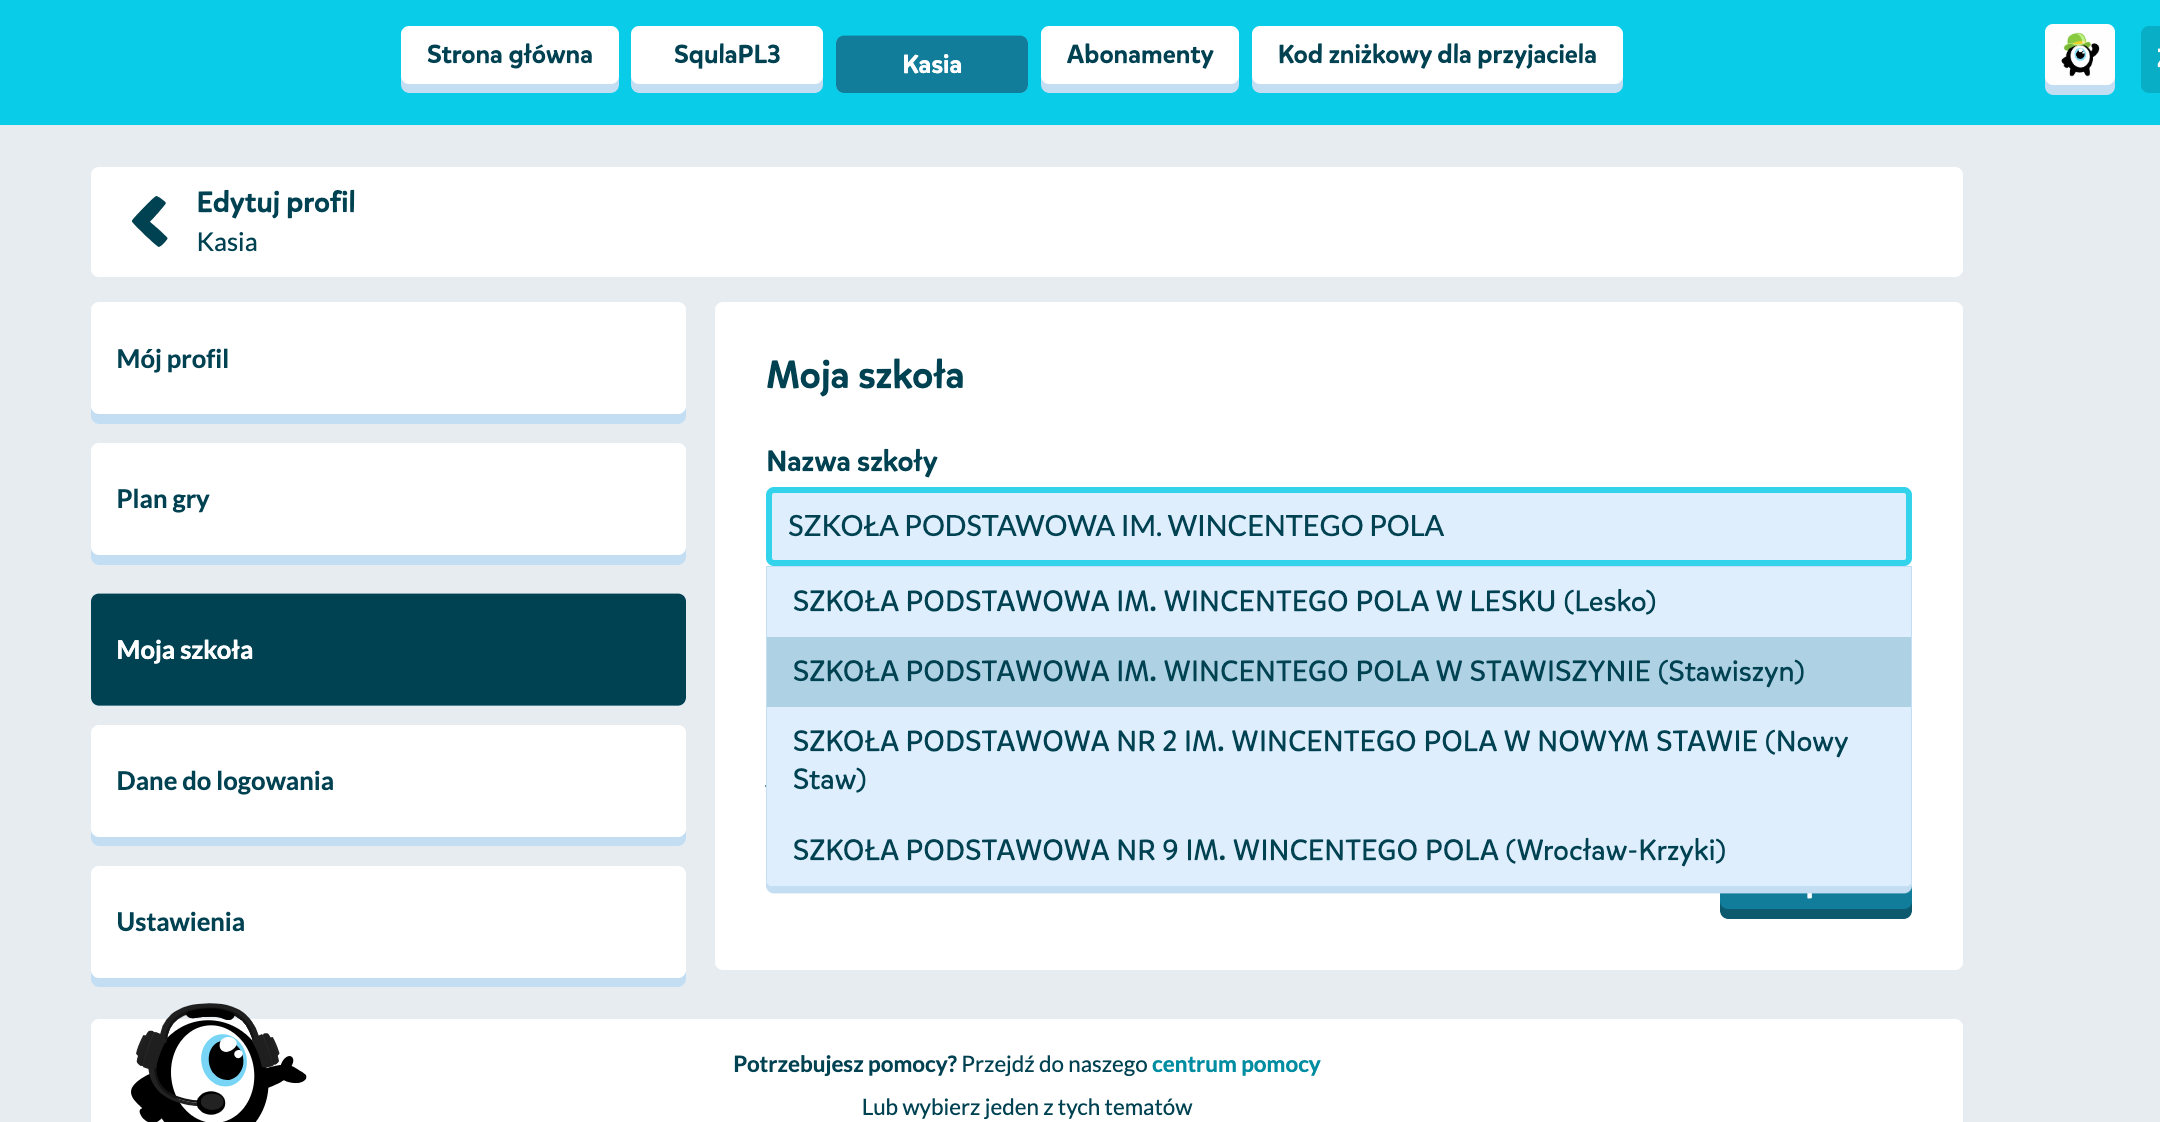This screenshot has width=2160, height=1122.
Task: Switch to SqulaPL3 tab
Action: [x=726, y=56]
